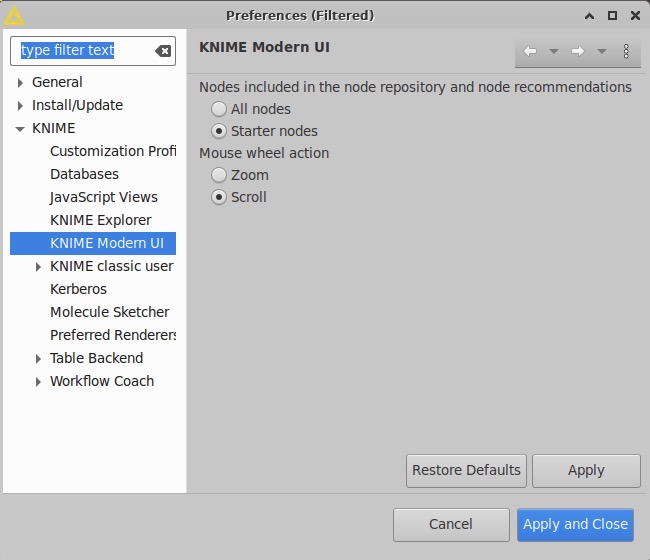This screenshot has width=650, height=560.
Task: Expand the Table Backend node
Action: pyautogui.click(x=38, y=359)
